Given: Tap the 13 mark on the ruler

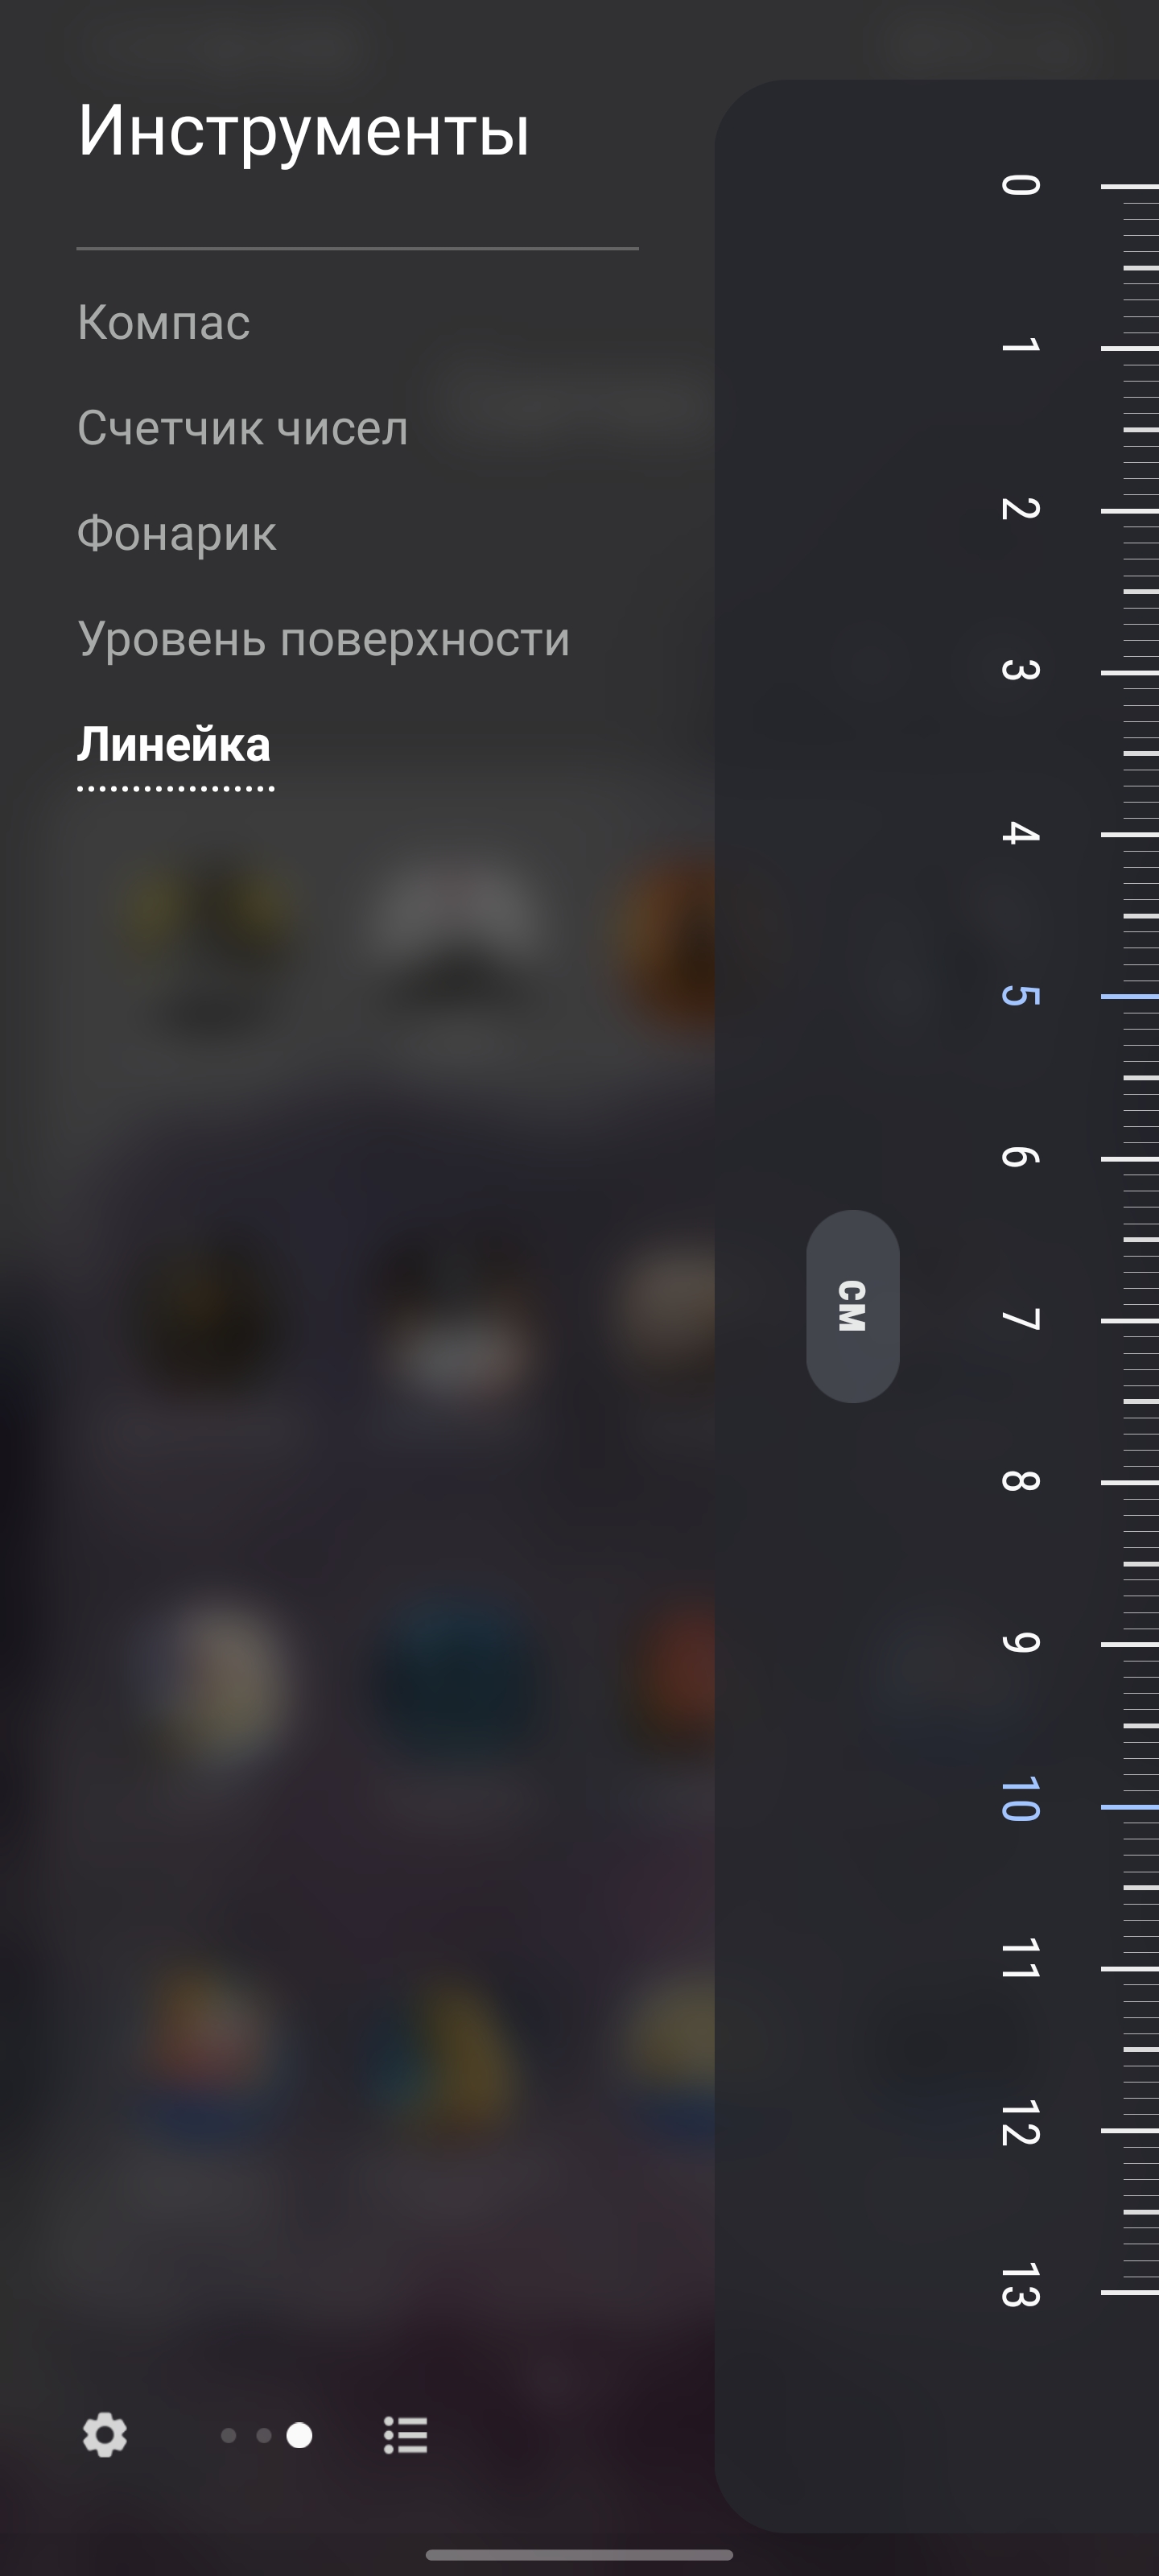Looking at the screenshot, I should click(x=1021, y=2285).
